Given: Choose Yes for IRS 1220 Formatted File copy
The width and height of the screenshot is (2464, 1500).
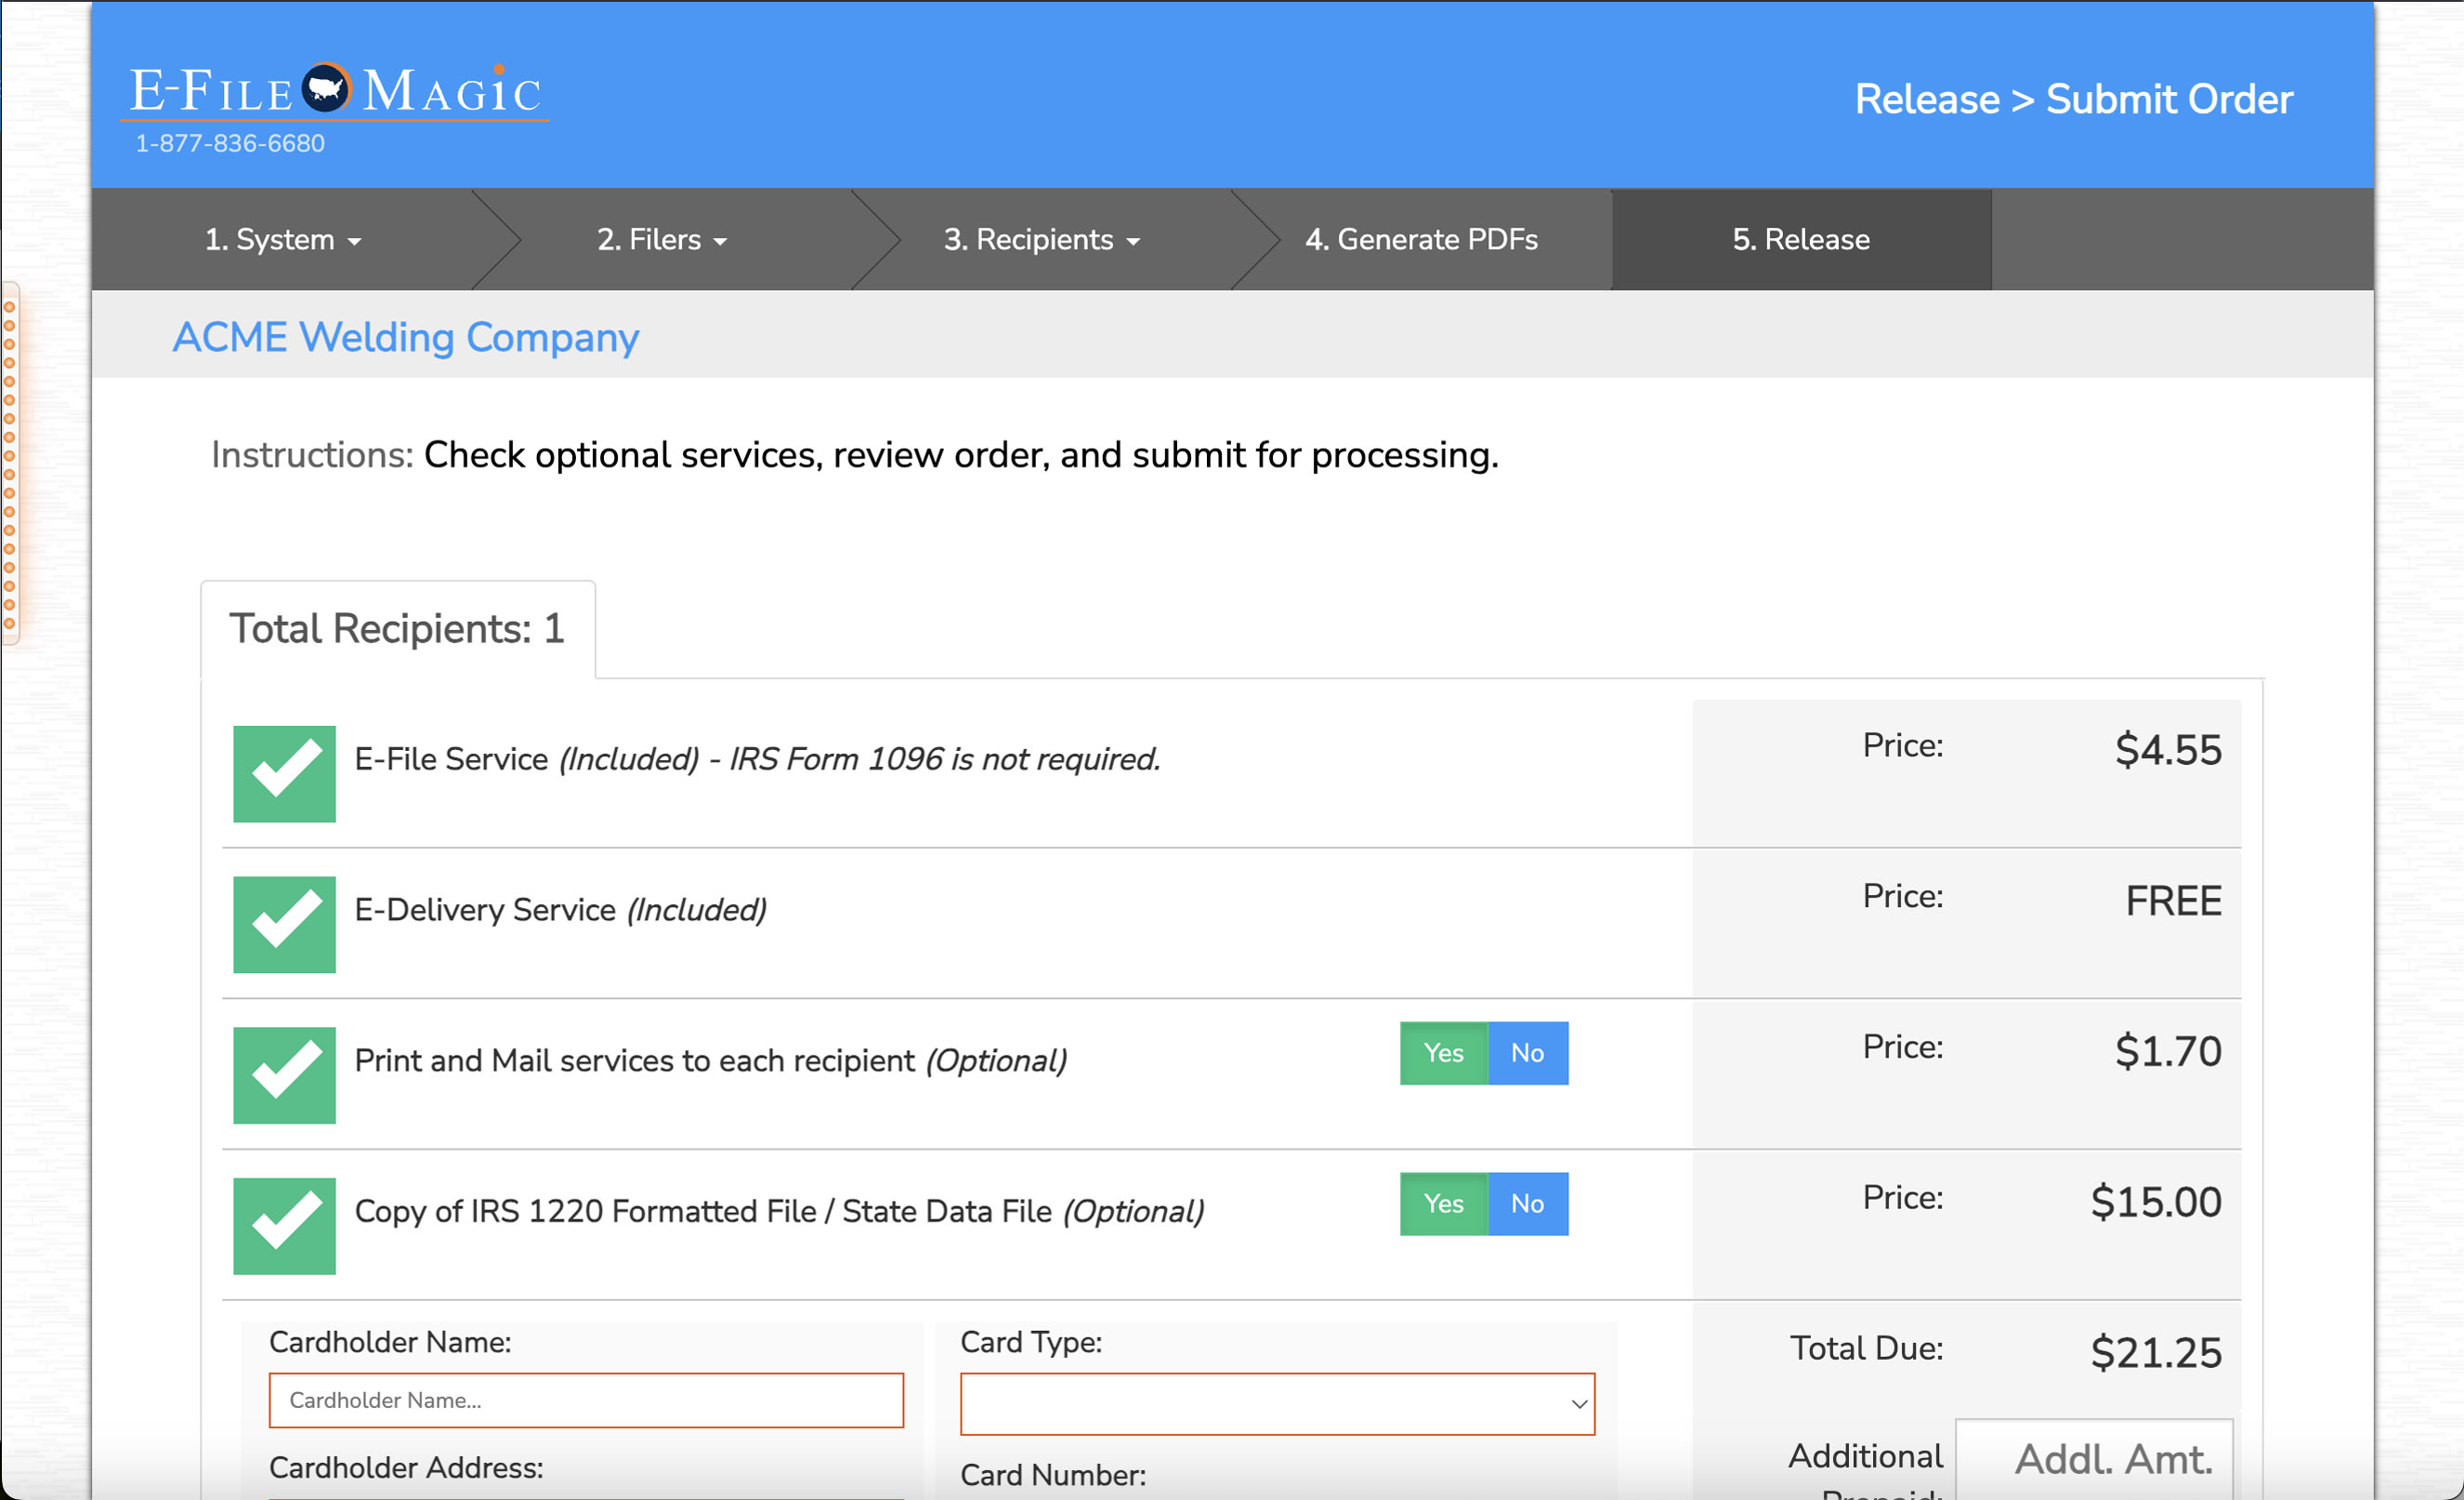Looking at the screenshot, I should pyautogui.click(x=1443, y=1204).
